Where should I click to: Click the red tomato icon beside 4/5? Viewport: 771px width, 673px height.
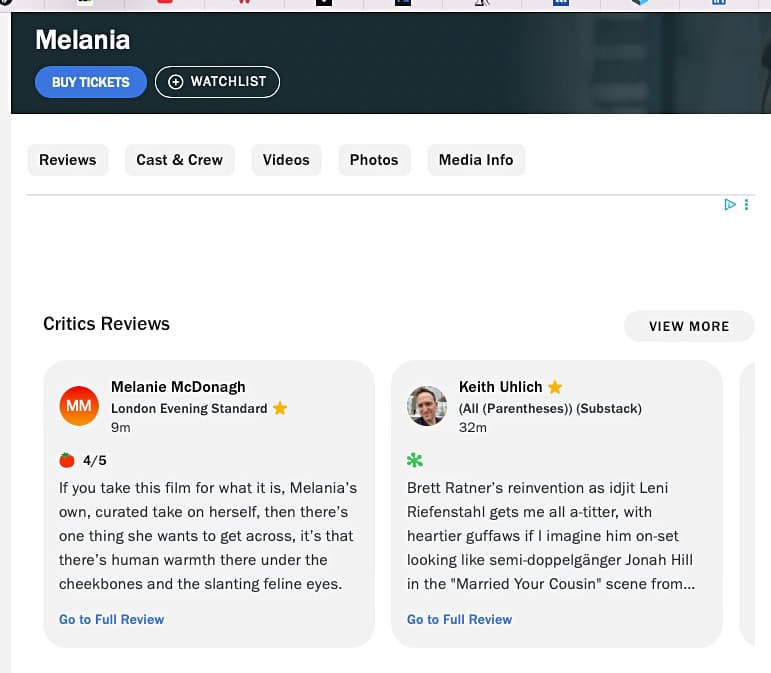(67, 460)
